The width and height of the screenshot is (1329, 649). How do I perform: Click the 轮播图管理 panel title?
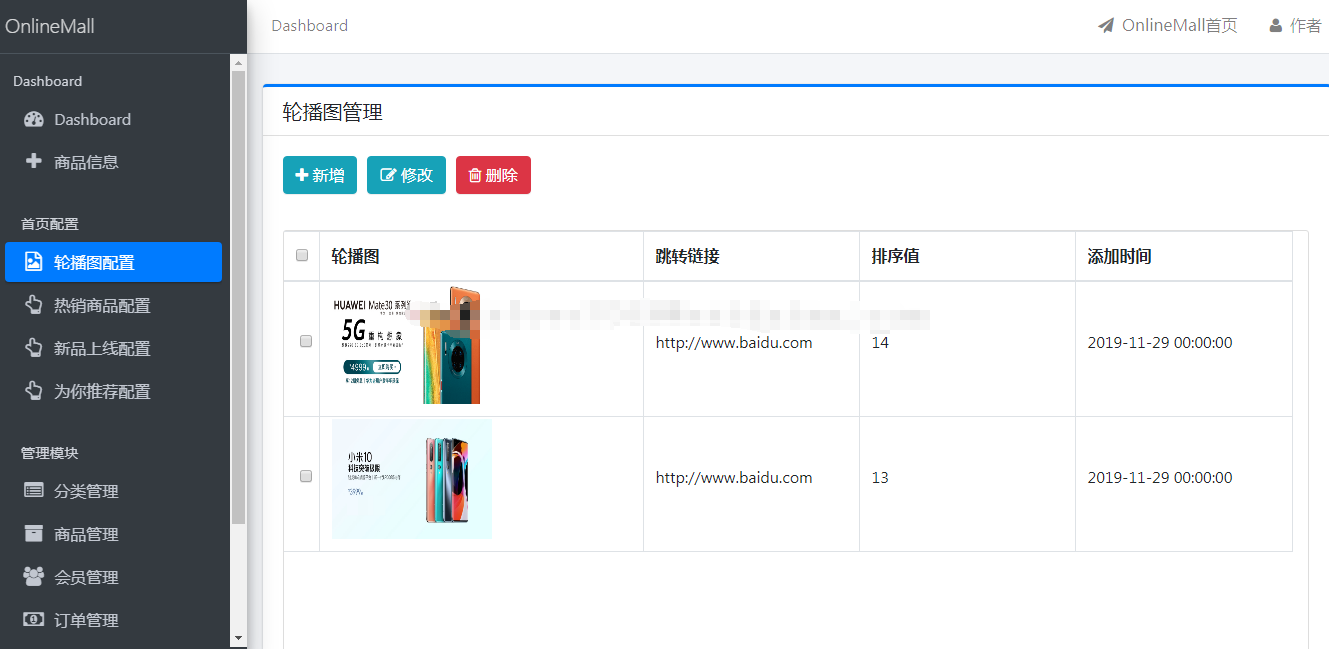[x=333, y=112]
